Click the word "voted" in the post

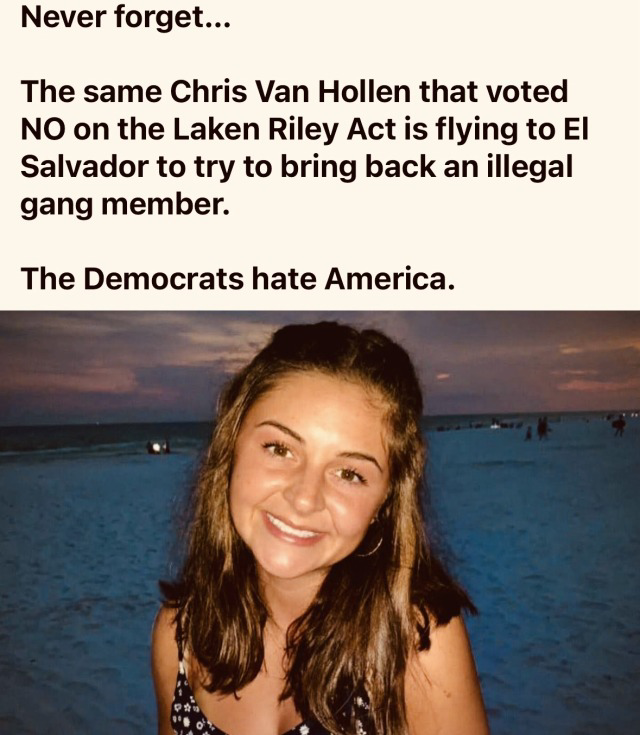pyautogui.click(x=527, y=91)
